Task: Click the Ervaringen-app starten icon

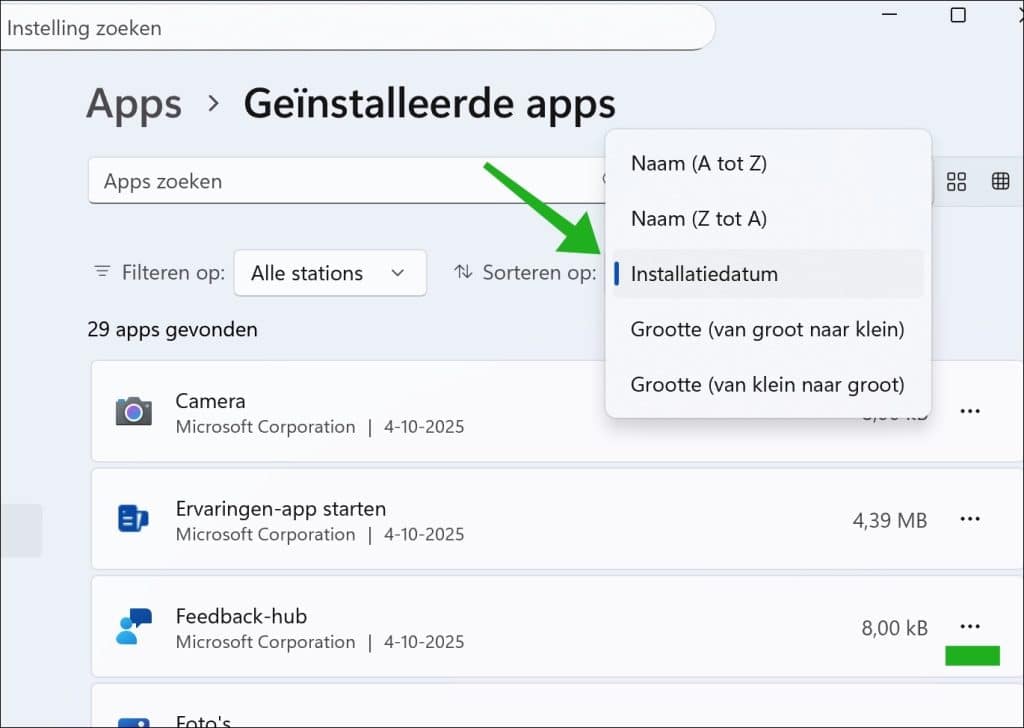Action: (134, 519)
